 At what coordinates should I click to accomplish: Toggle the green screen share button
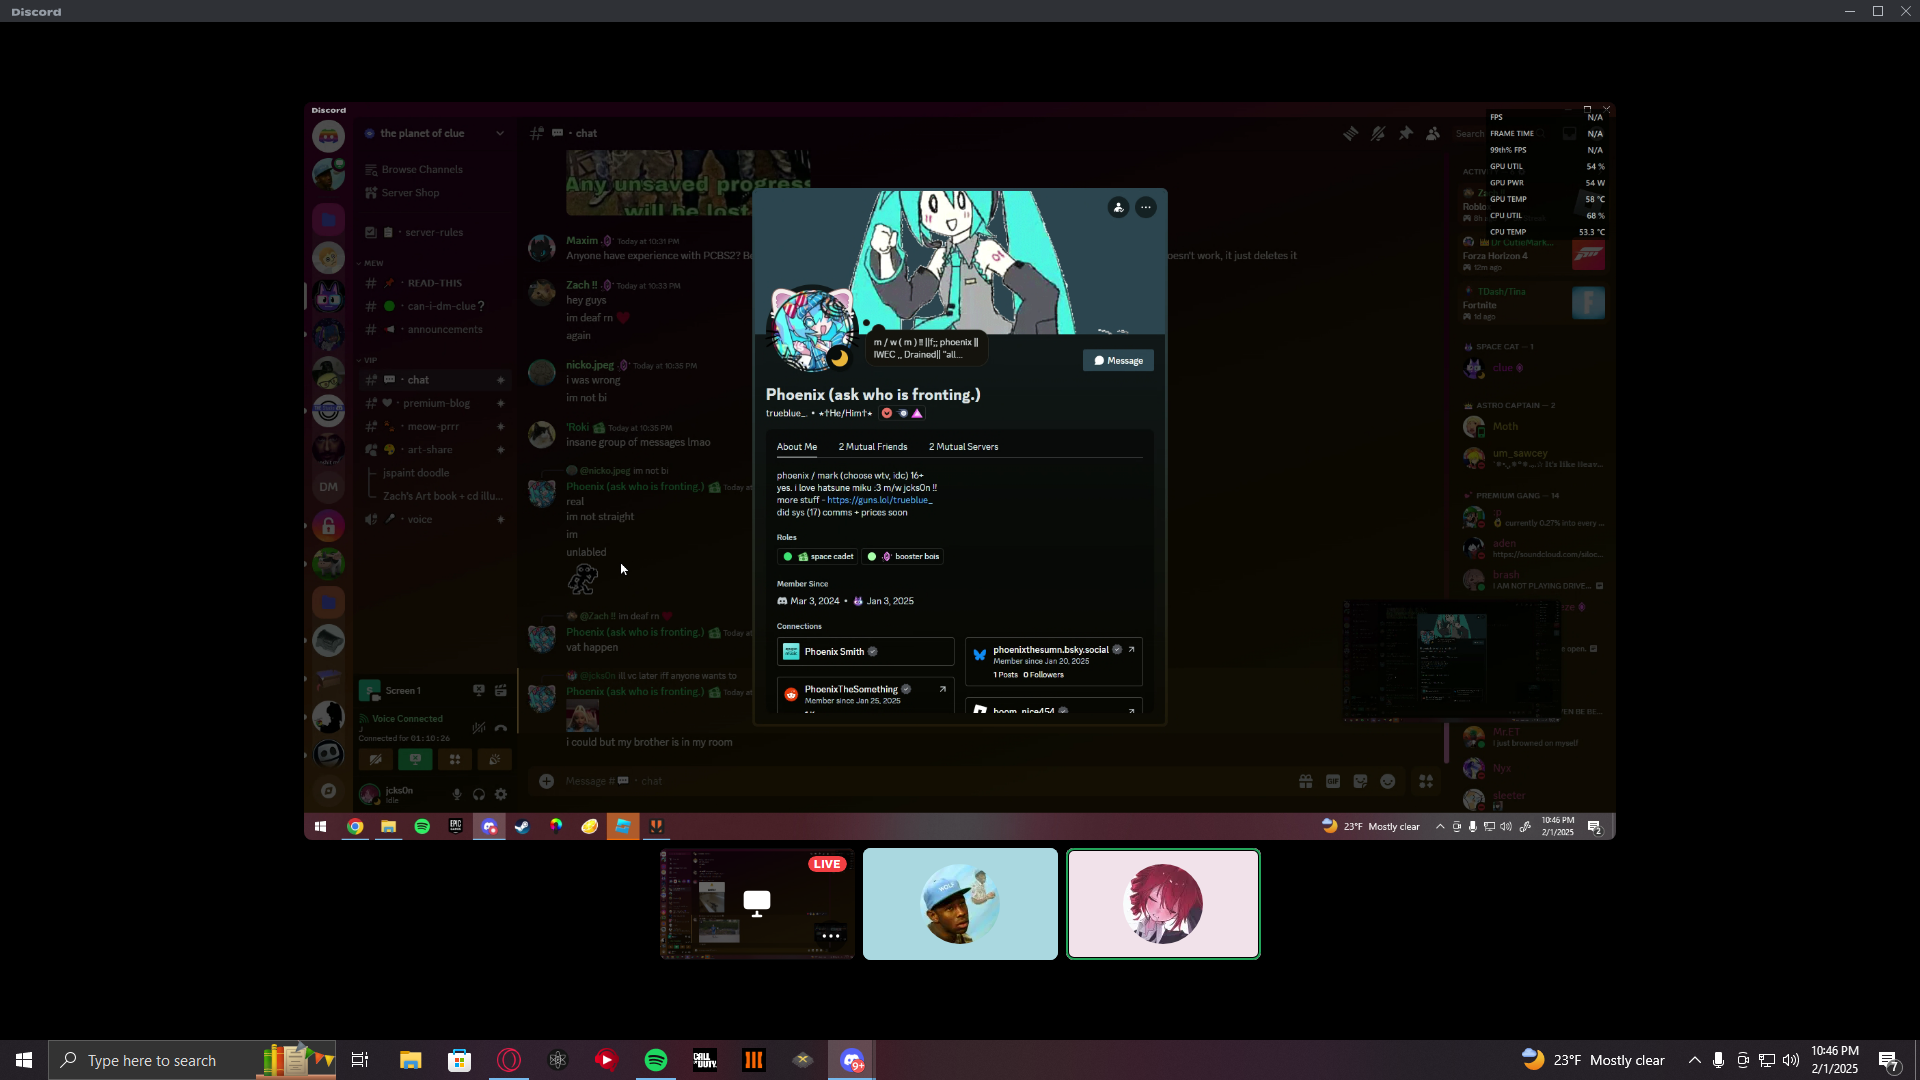[415, 760]
